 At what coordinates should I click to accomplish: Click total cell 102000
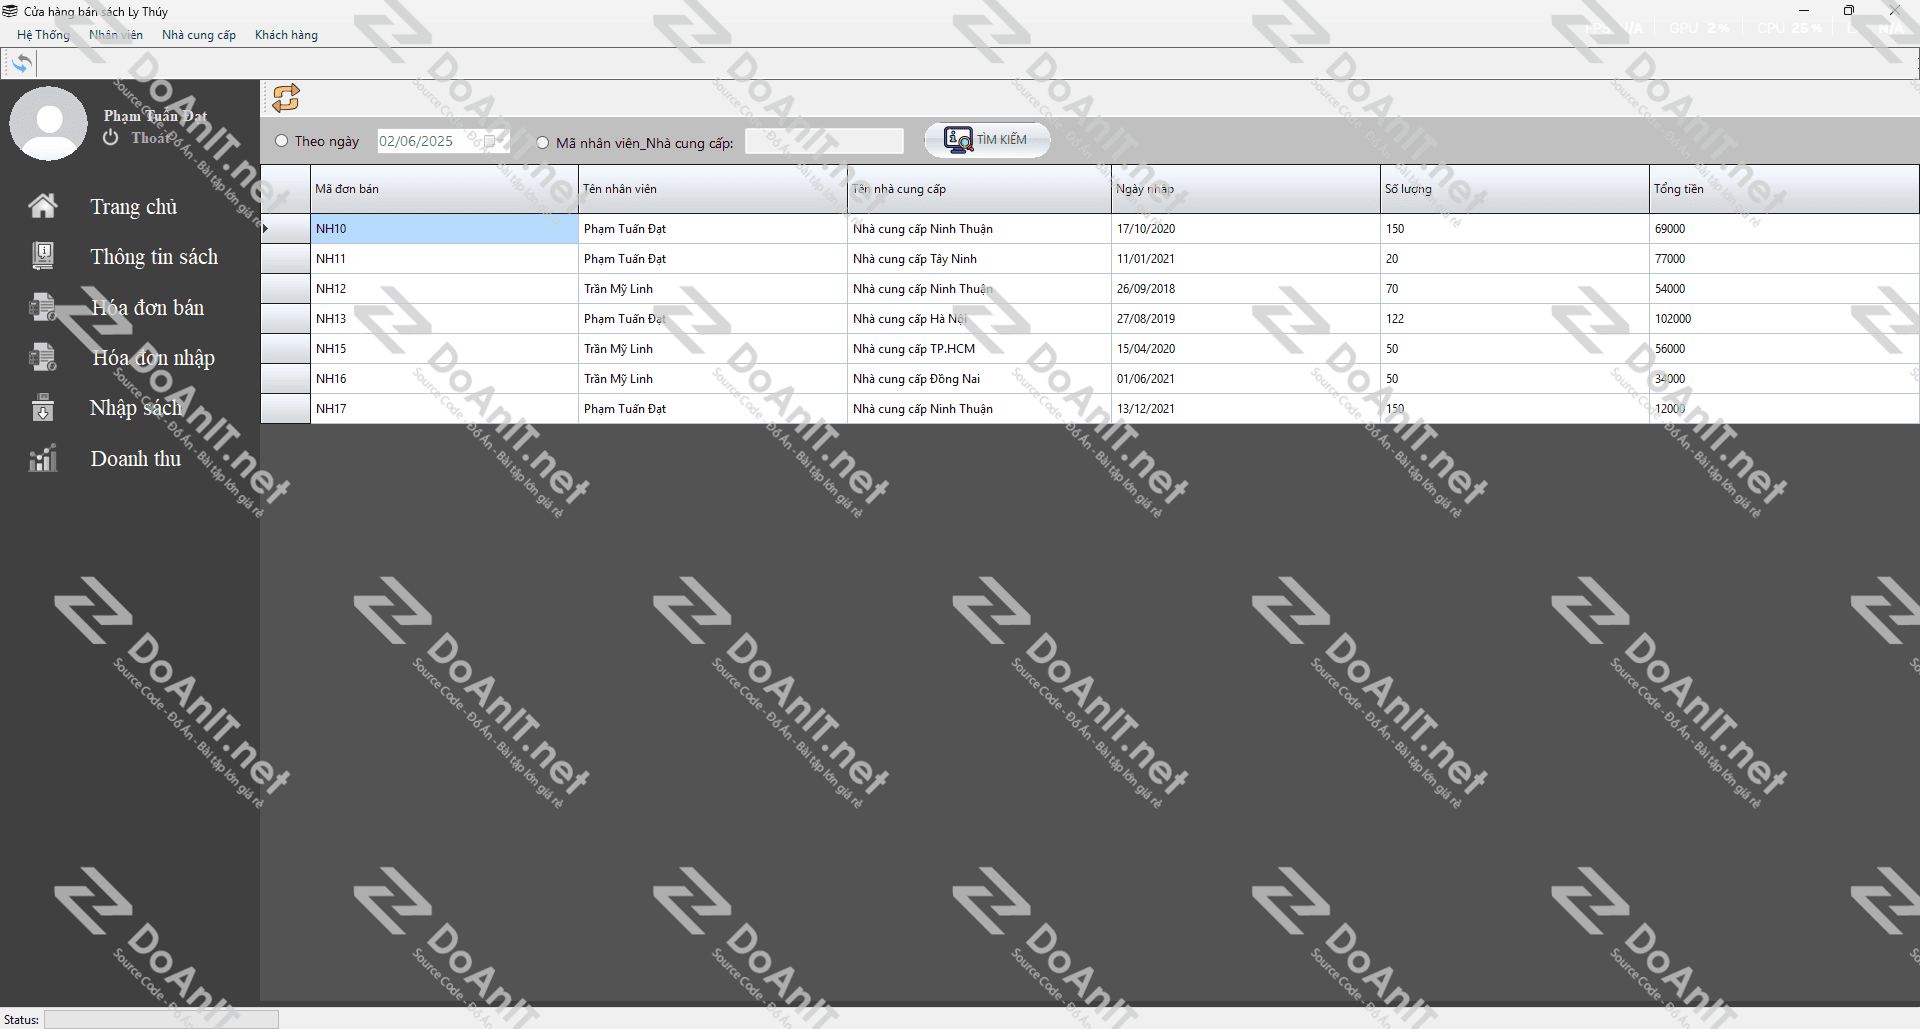tap(1784, 319)
